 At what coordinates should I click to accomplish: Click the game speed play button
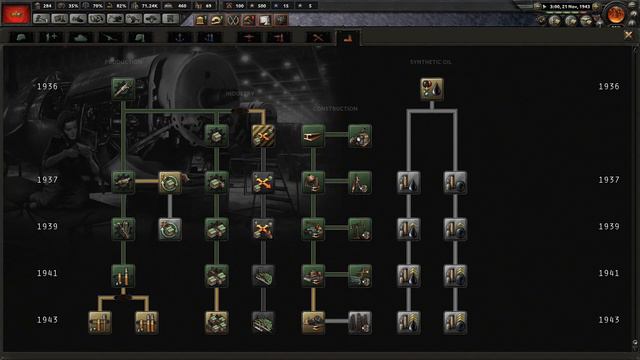click(x=544, y=7)
